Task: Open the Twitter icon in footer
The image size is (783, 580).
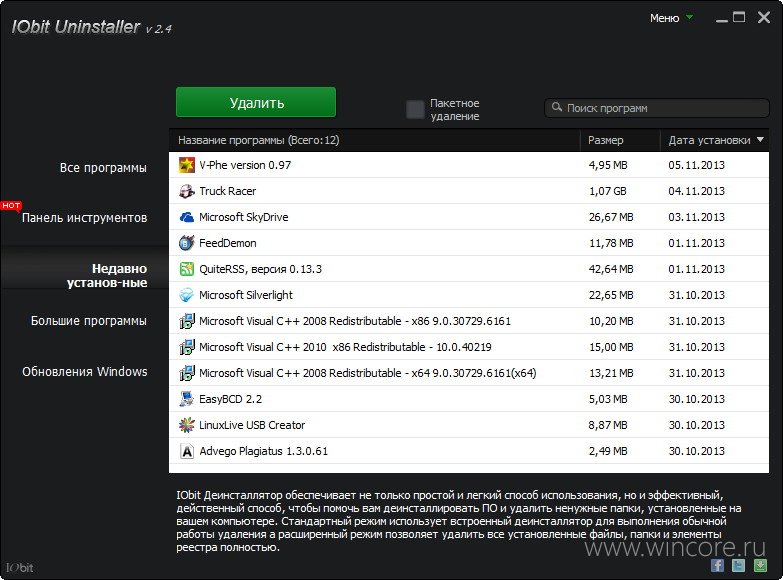Action: [x=739, y=565]
